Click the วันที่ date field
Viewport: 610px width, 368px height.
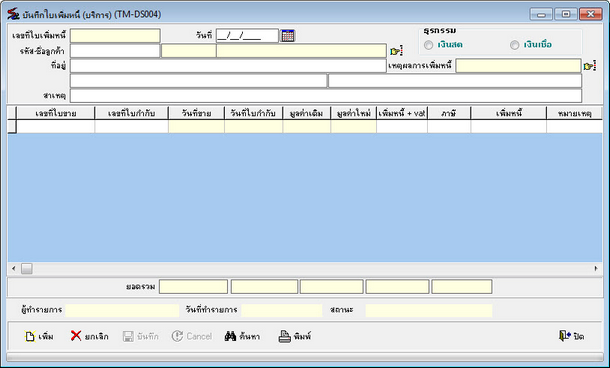[x=247, y=35]
